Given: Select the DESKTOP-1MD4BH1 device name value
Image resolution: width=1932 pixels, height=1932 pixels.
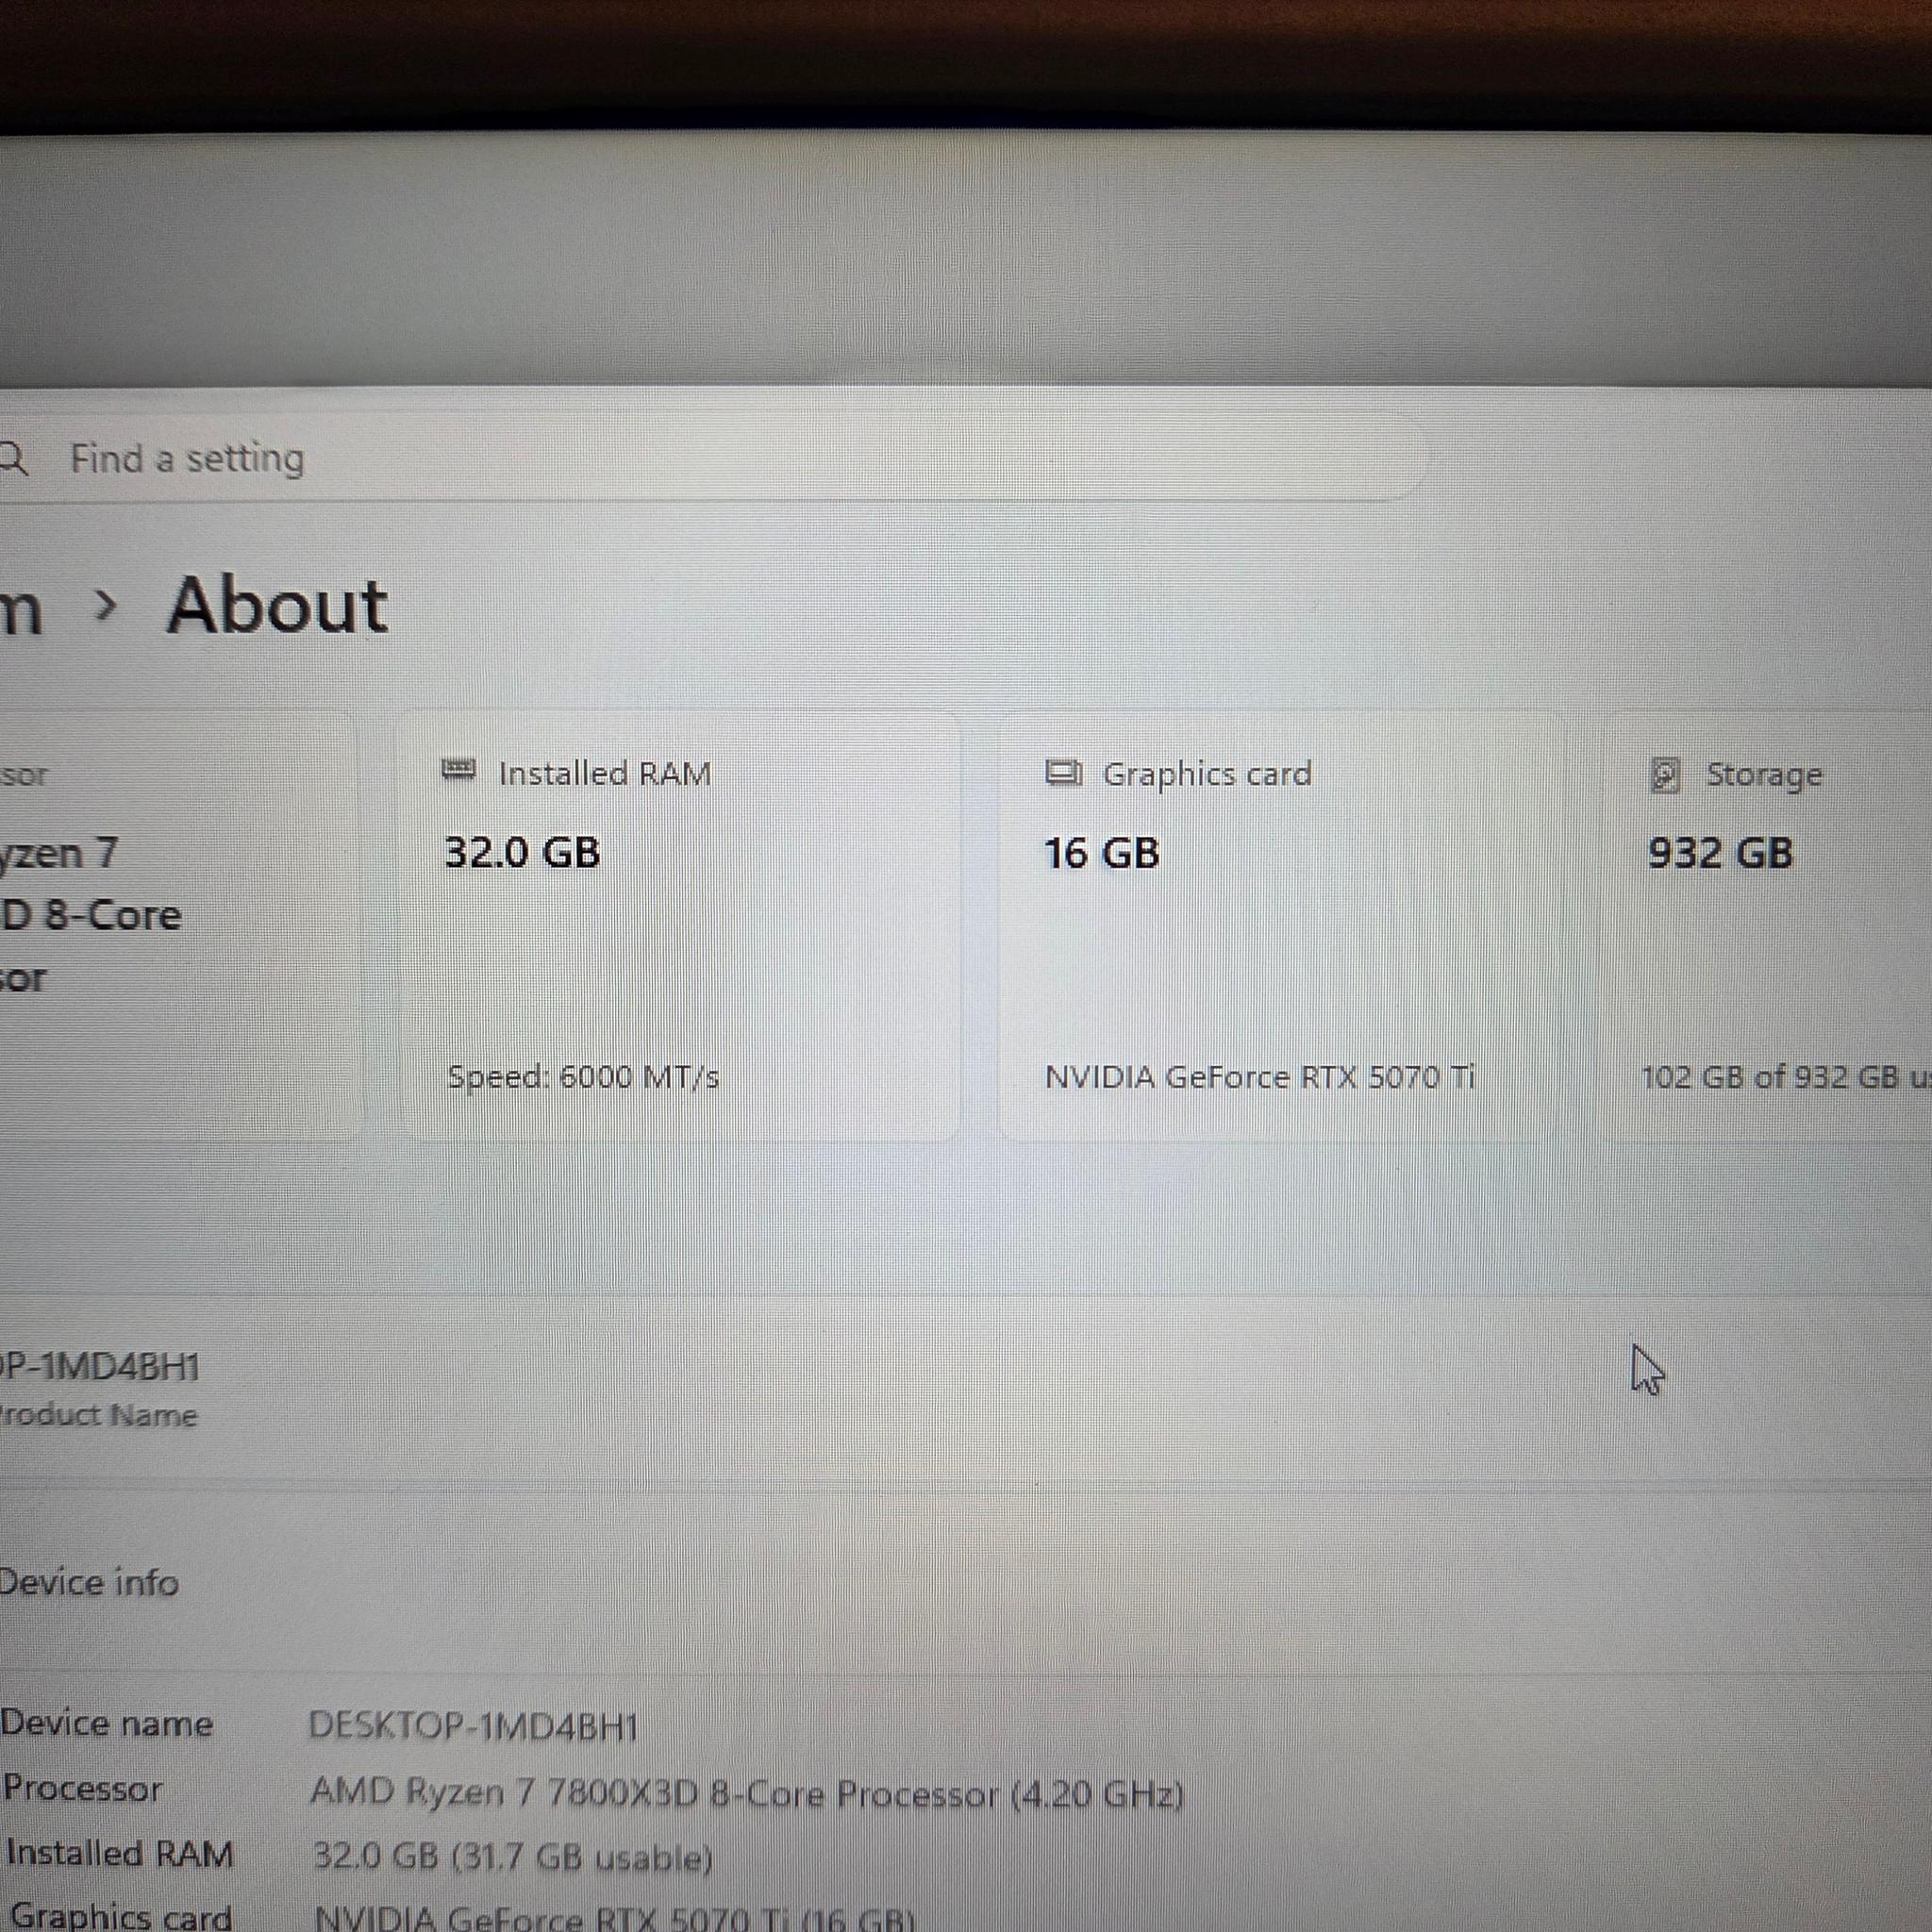Looking at the screenshot, I should click(473, 1727).
